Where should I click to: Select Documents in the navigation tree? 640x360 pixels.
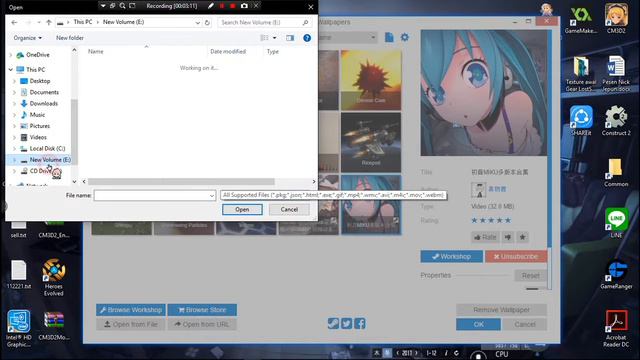point(44,92)
